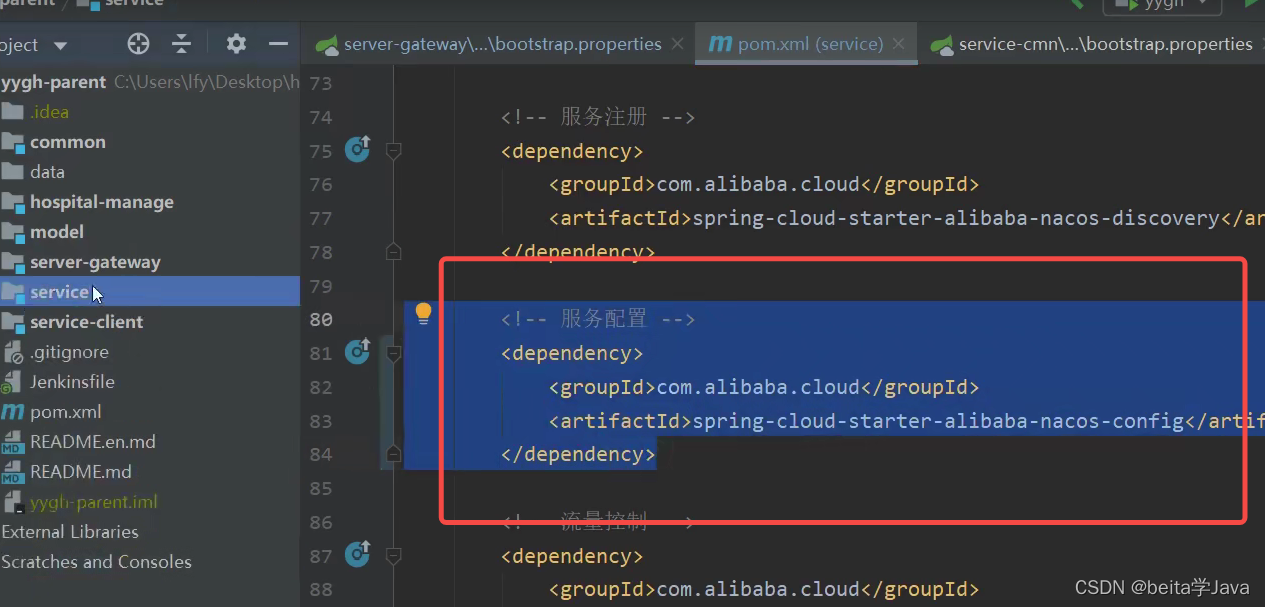Hide the Project tool window
This screenshot has width=1265, height=607.
(279, 44)
